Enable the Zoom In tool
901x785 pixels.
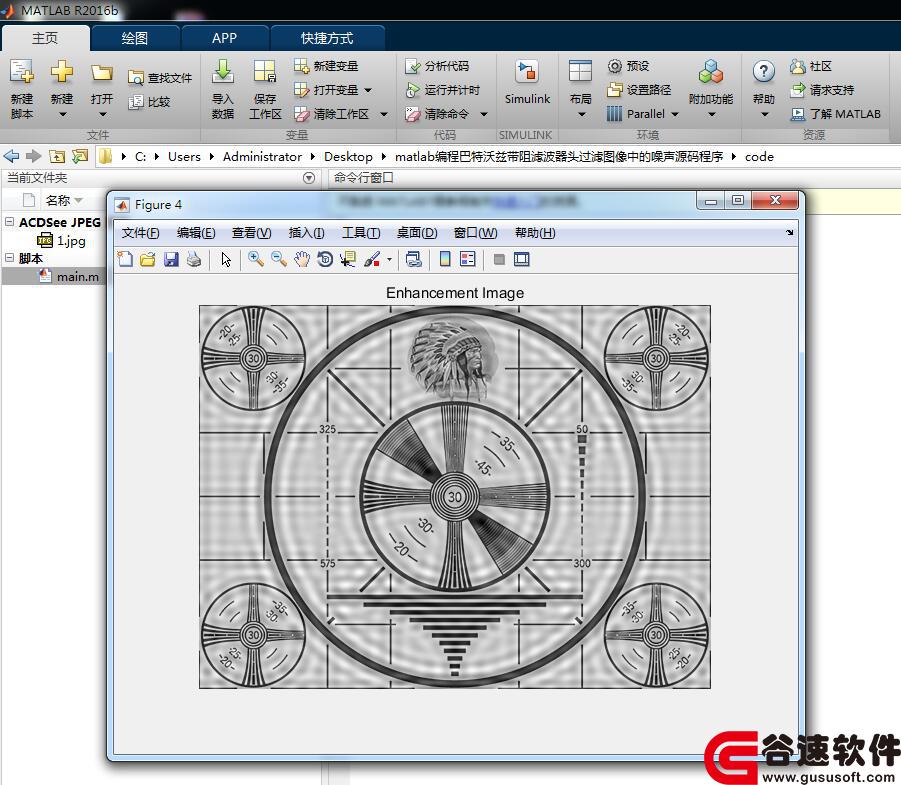pos(256,259)
